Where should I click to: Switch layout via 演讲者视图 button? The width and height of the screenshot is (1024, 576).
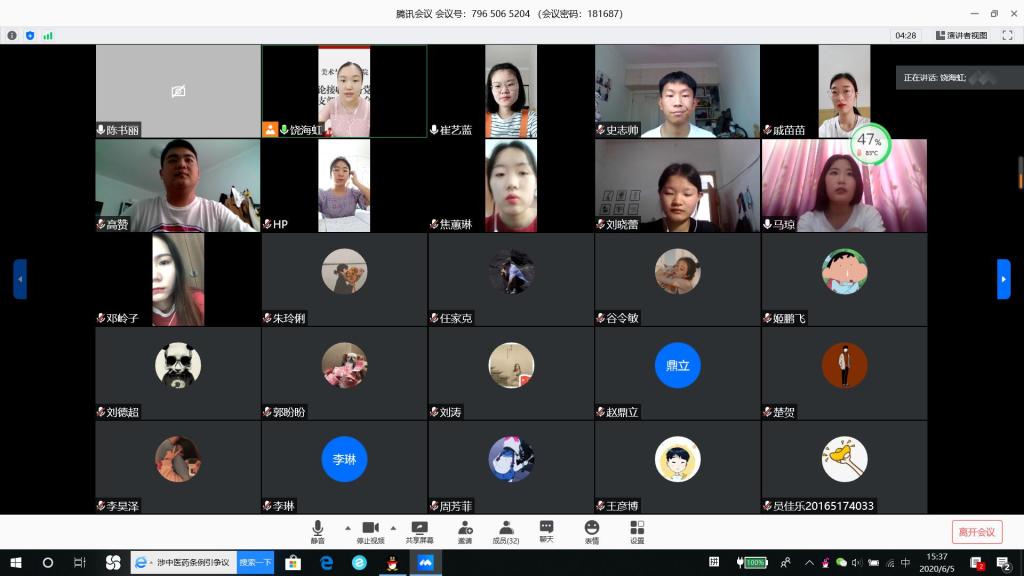click(961, 35)
